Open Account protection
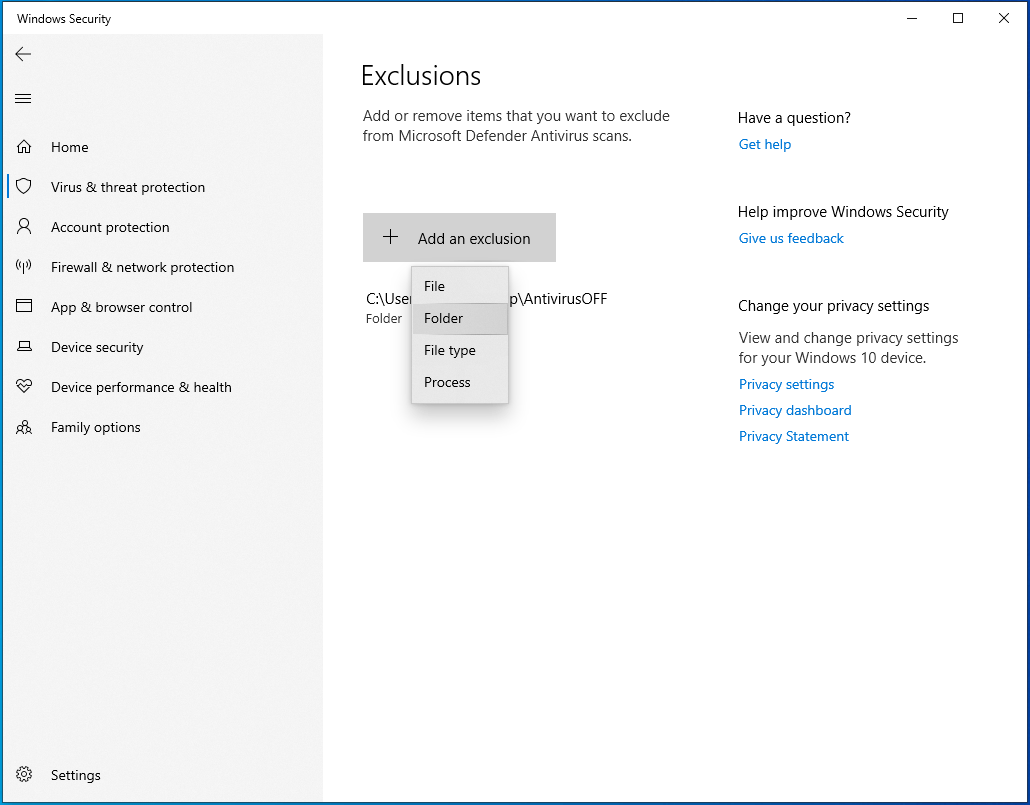 (109, 227)
